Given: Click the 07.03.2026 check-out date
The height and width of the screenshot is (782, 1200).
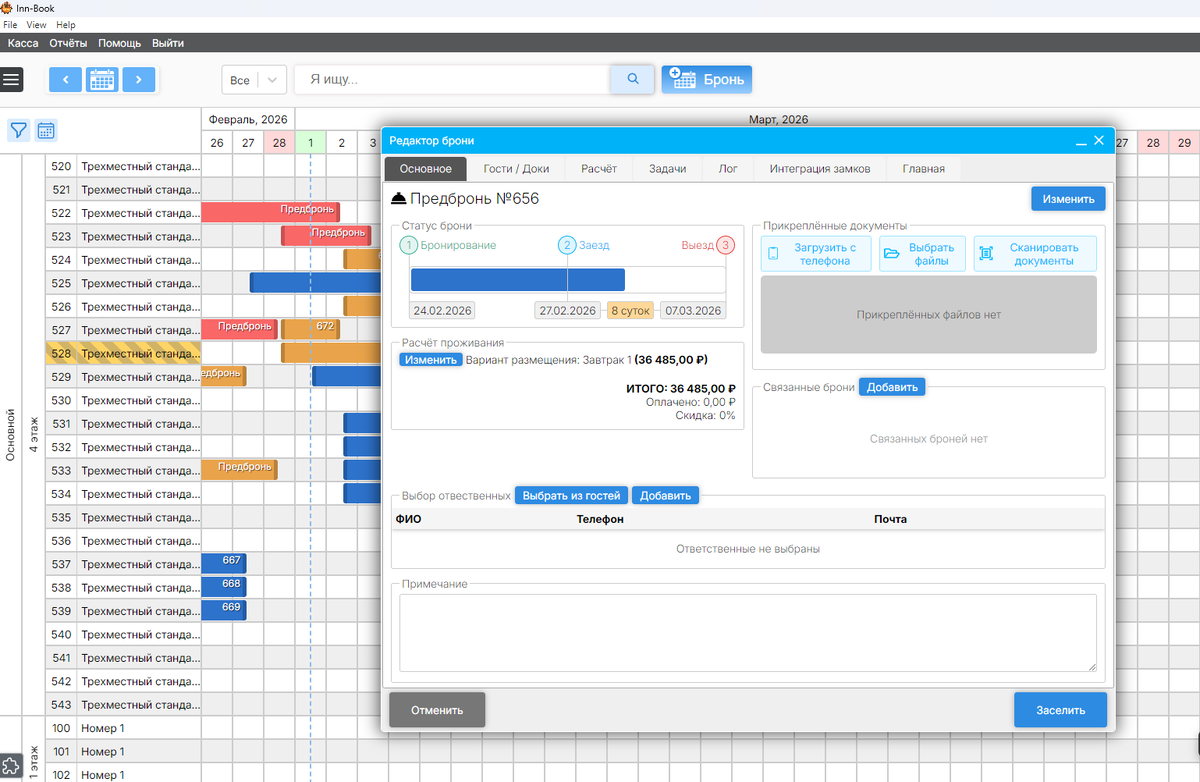Looking at the screenshot, I should [x=692, y=311].
